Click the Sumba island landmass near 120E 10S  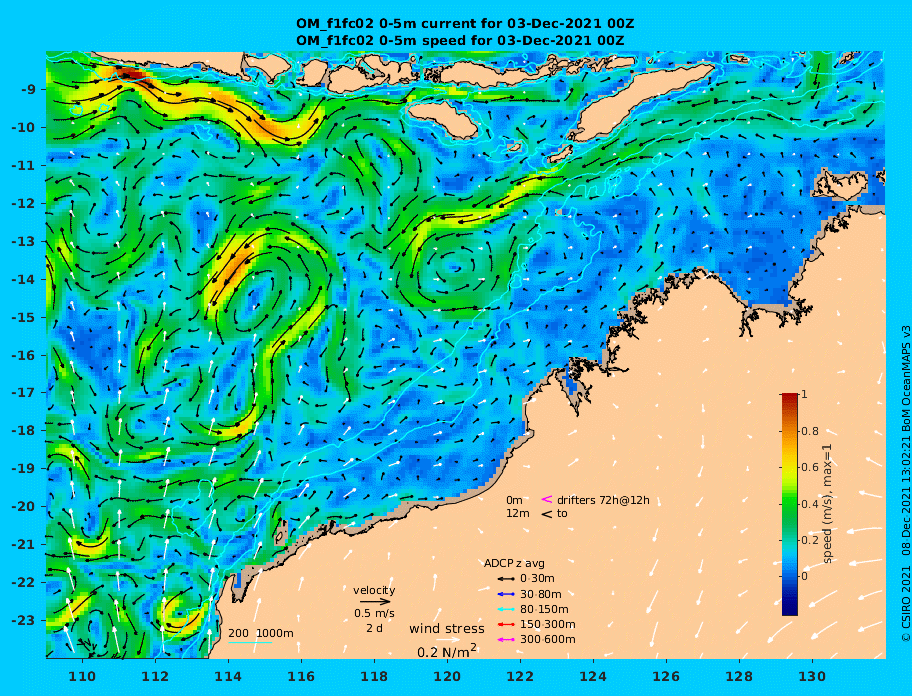click(x=442, y=120)
